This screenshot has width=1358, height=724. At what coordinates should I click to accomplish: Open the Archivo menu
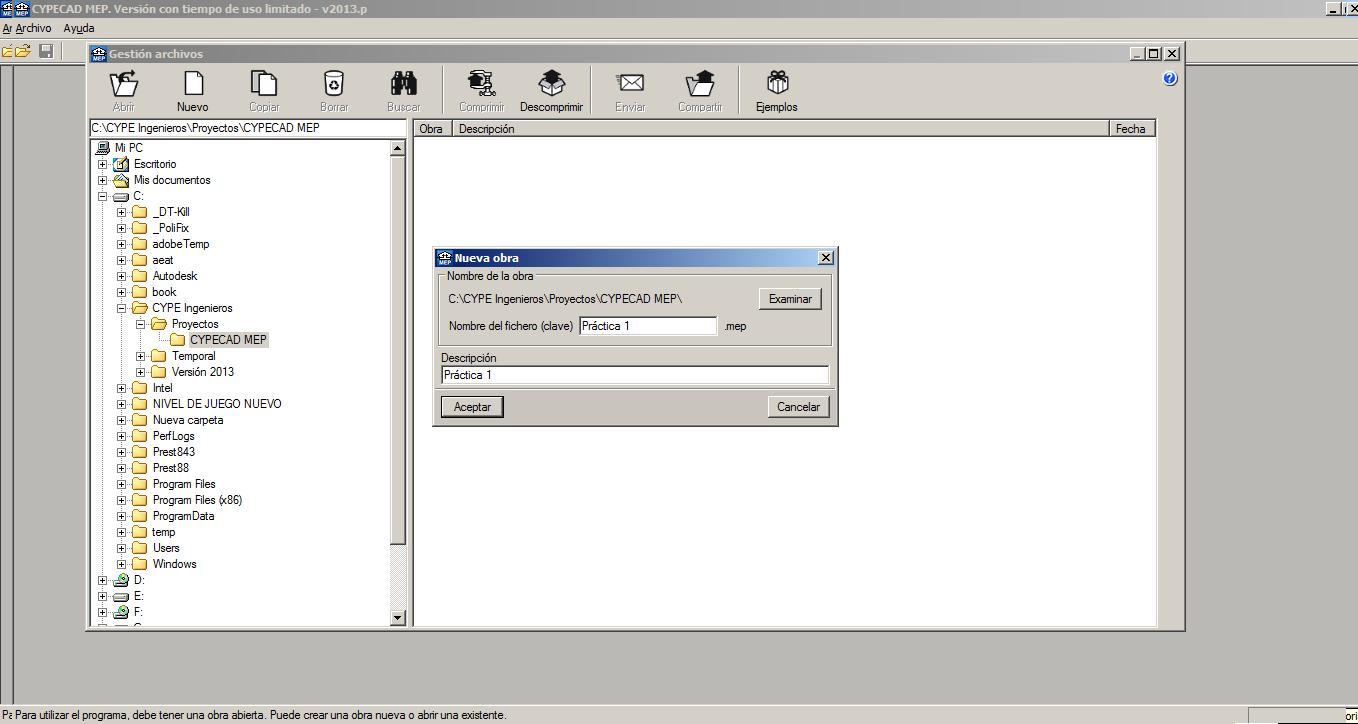[33, 29]
